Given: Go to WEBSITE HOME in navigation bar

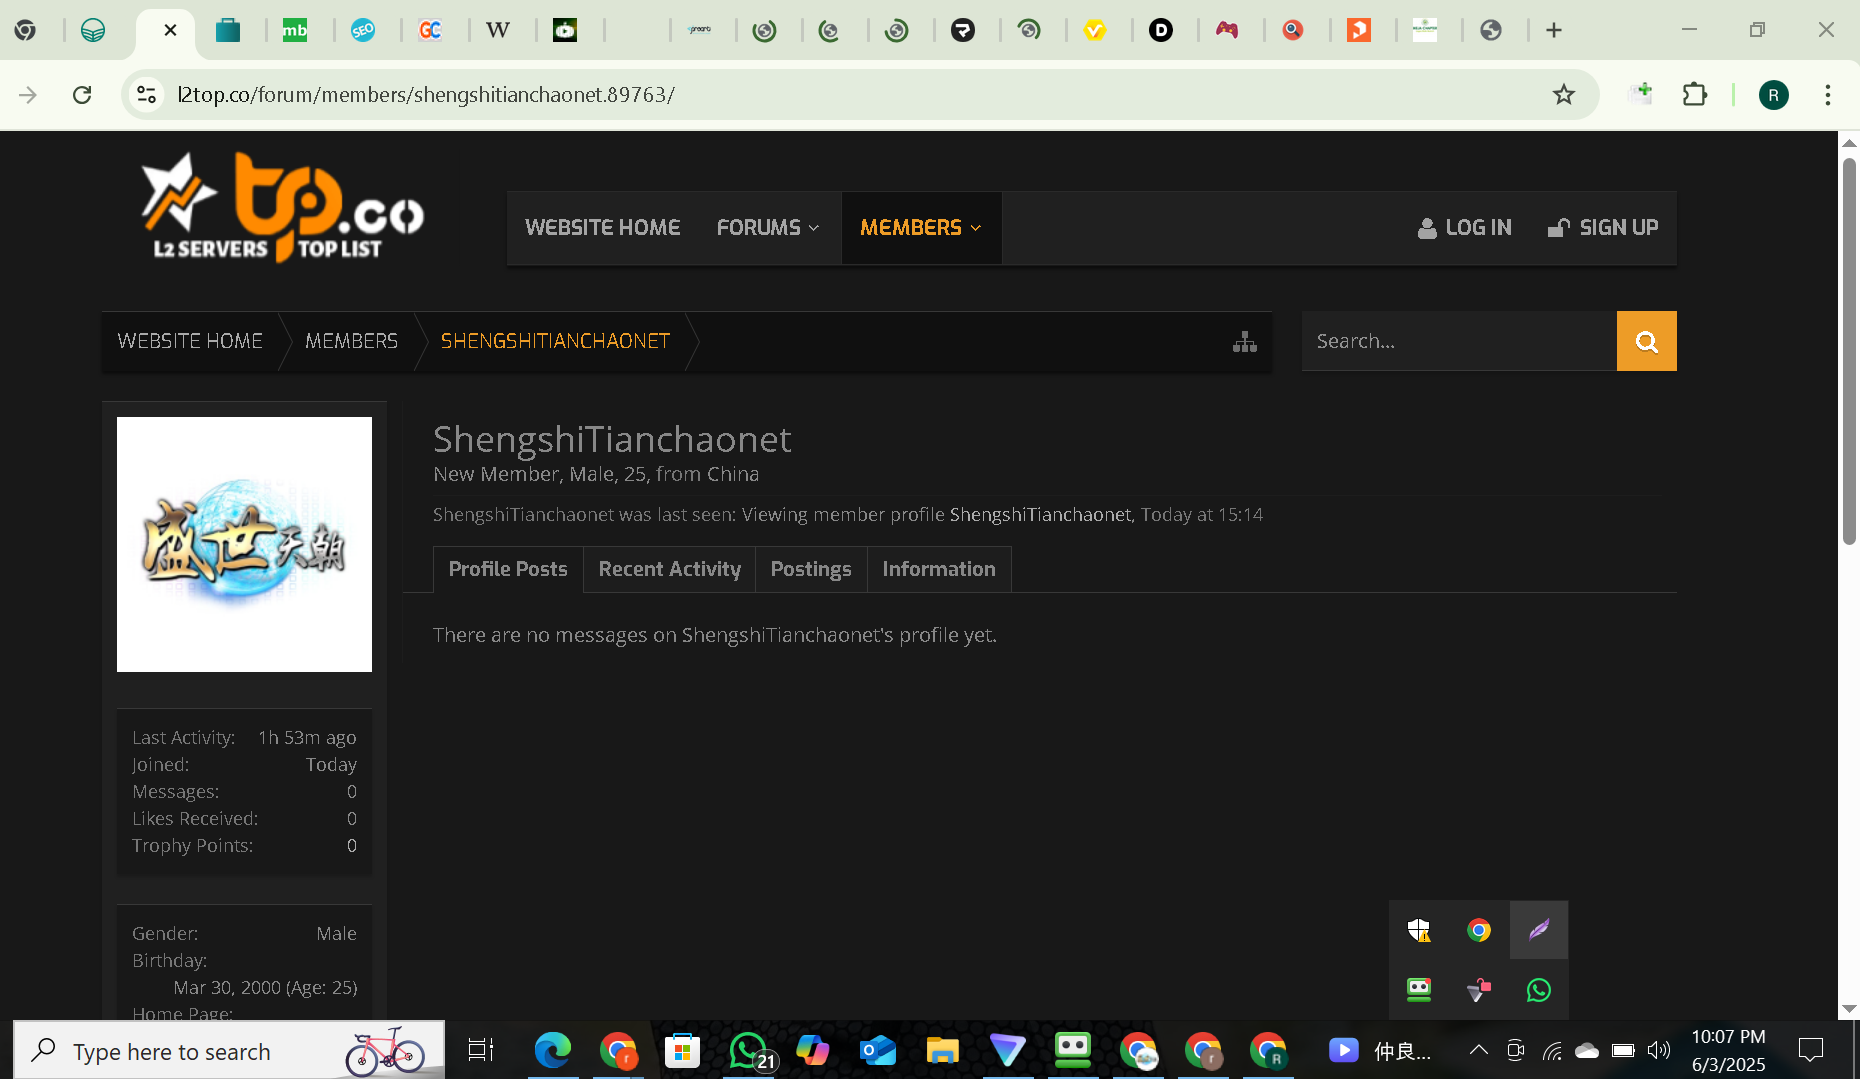Looking at the screenshot, I should pyautogui.click(x=602, y=228).
